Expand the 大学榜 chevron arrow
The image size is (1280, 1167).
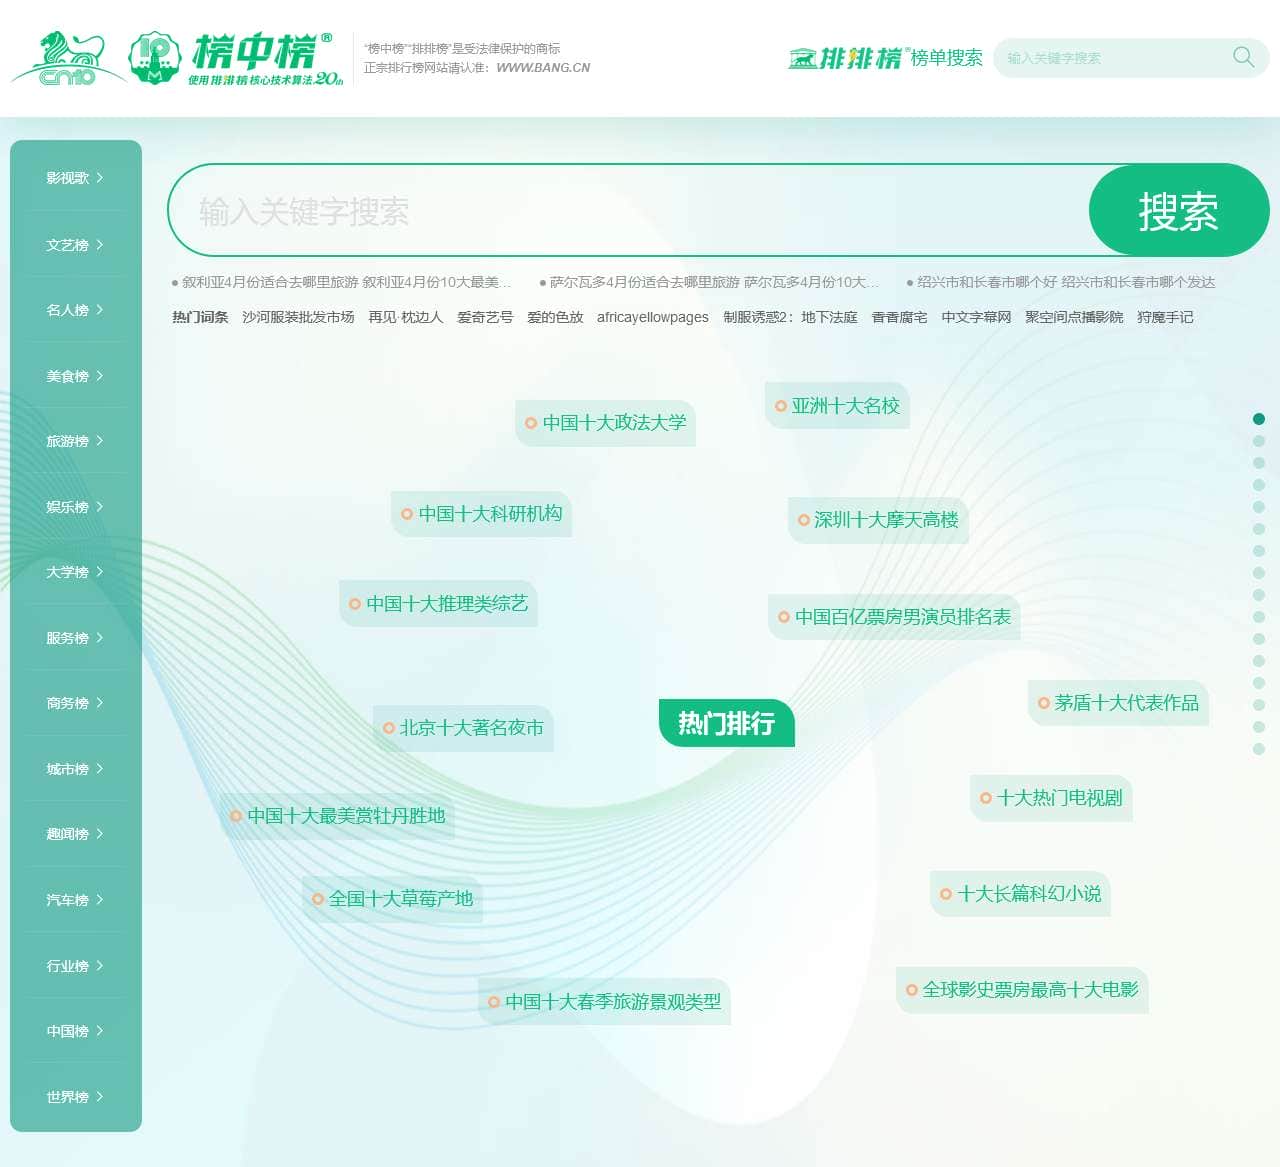pos(100,572)
